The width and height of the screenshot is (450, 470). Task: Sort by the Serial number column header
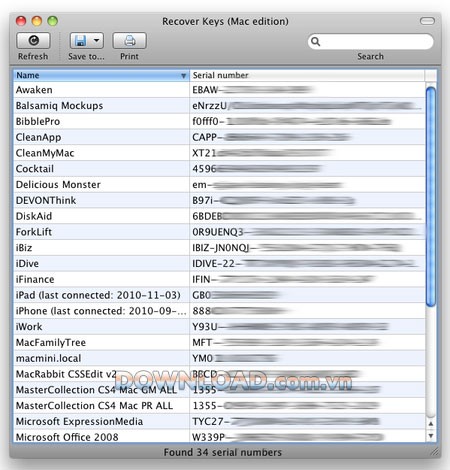pos(307,75)
